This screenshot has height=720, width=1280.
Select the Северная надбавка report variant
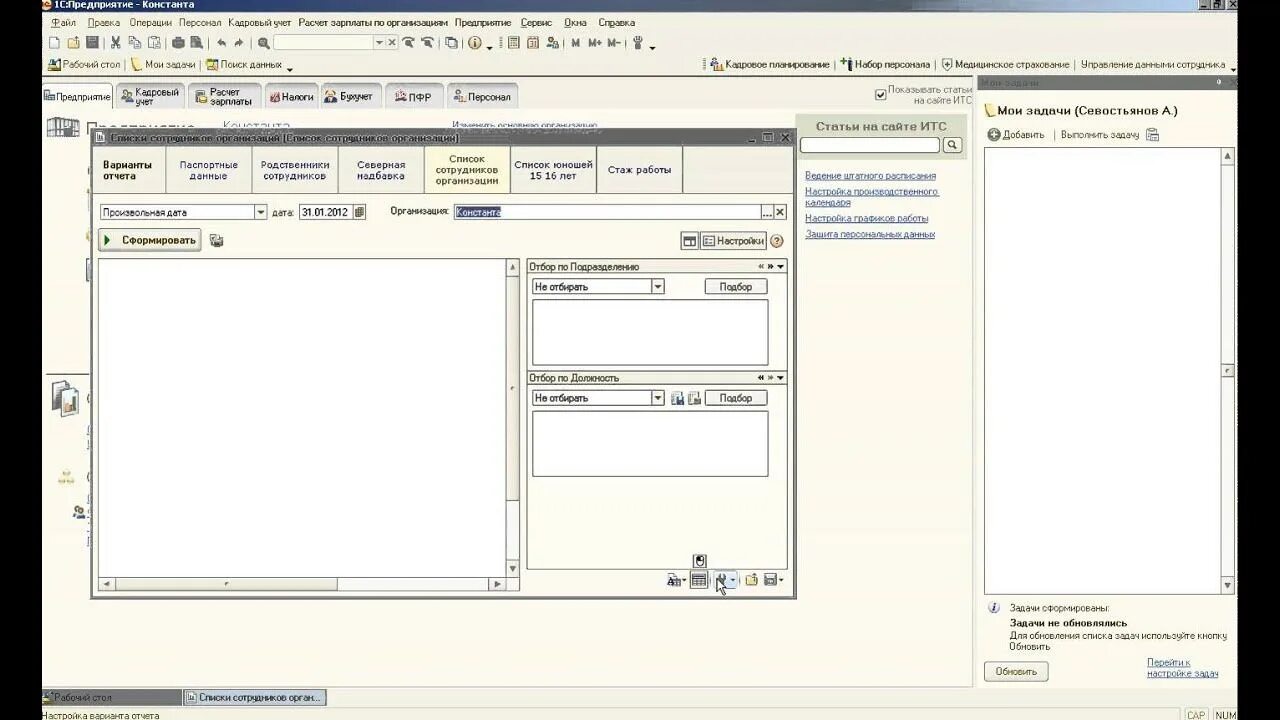click(x=381, y=170)
